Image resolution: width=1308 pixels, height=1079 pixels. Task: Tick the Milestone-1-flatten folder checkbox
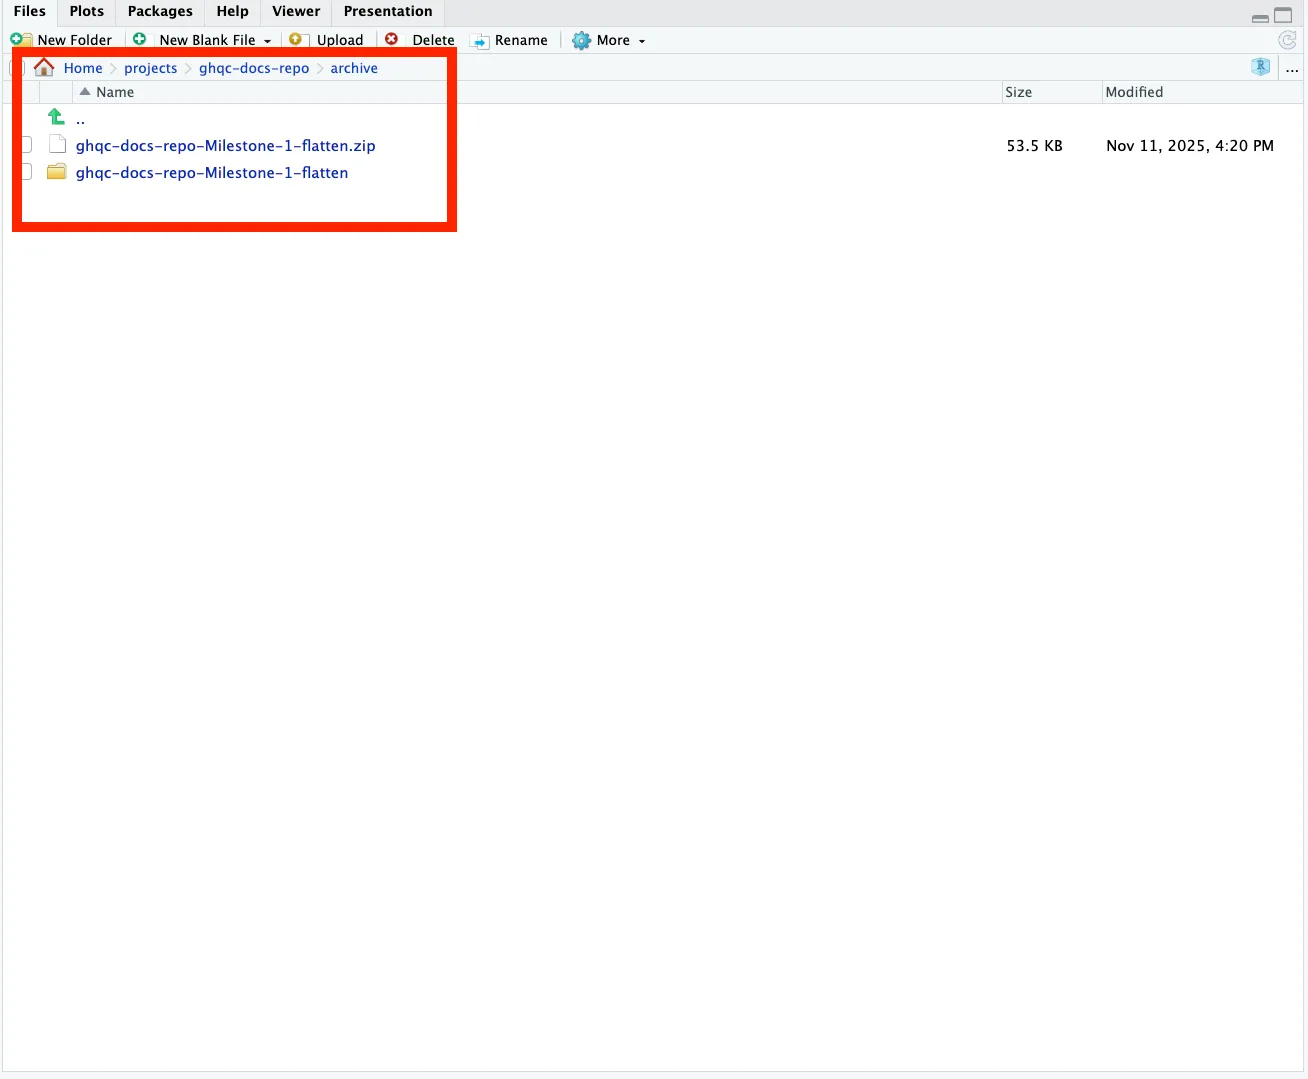[25, 172]
